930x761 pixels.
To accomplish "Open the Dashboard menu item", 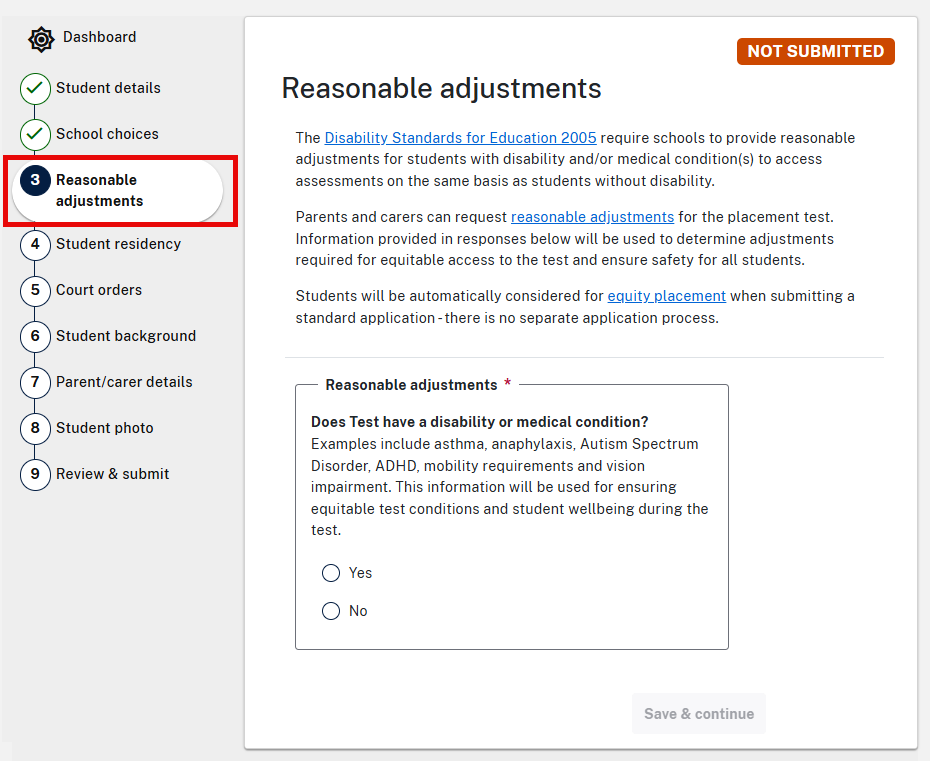I will (100, 37).
